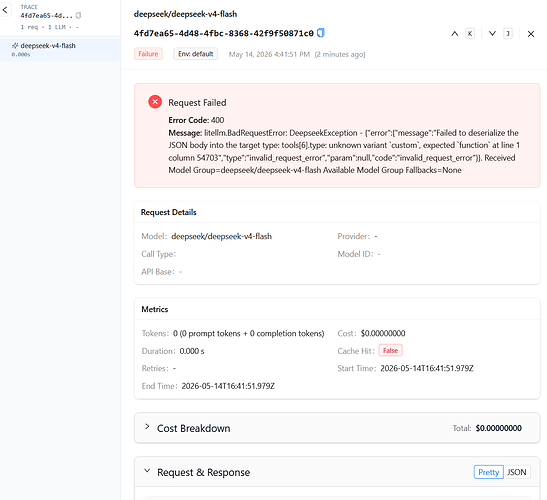This screenshot has height=500, width=547.
Task: Copy the full request ID 4fd7ea65-4d48
Action: click(x=321, y=33)
